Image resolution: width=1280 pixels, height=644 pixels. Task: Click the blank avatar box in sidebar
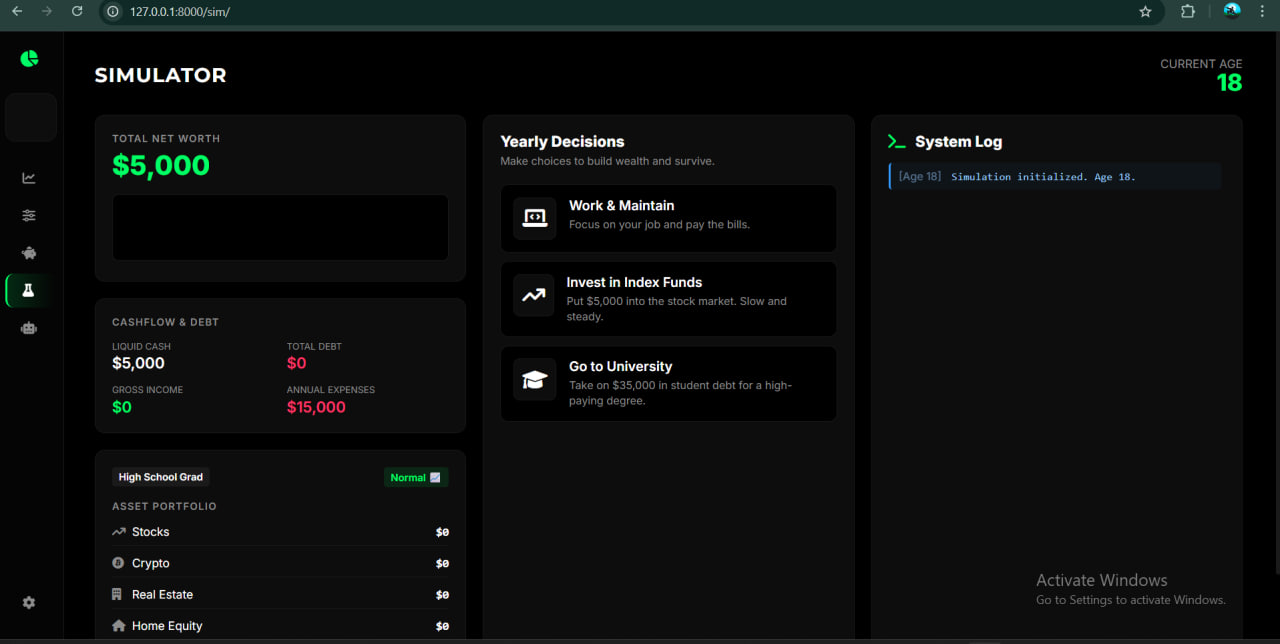click(x=31, y=118)
